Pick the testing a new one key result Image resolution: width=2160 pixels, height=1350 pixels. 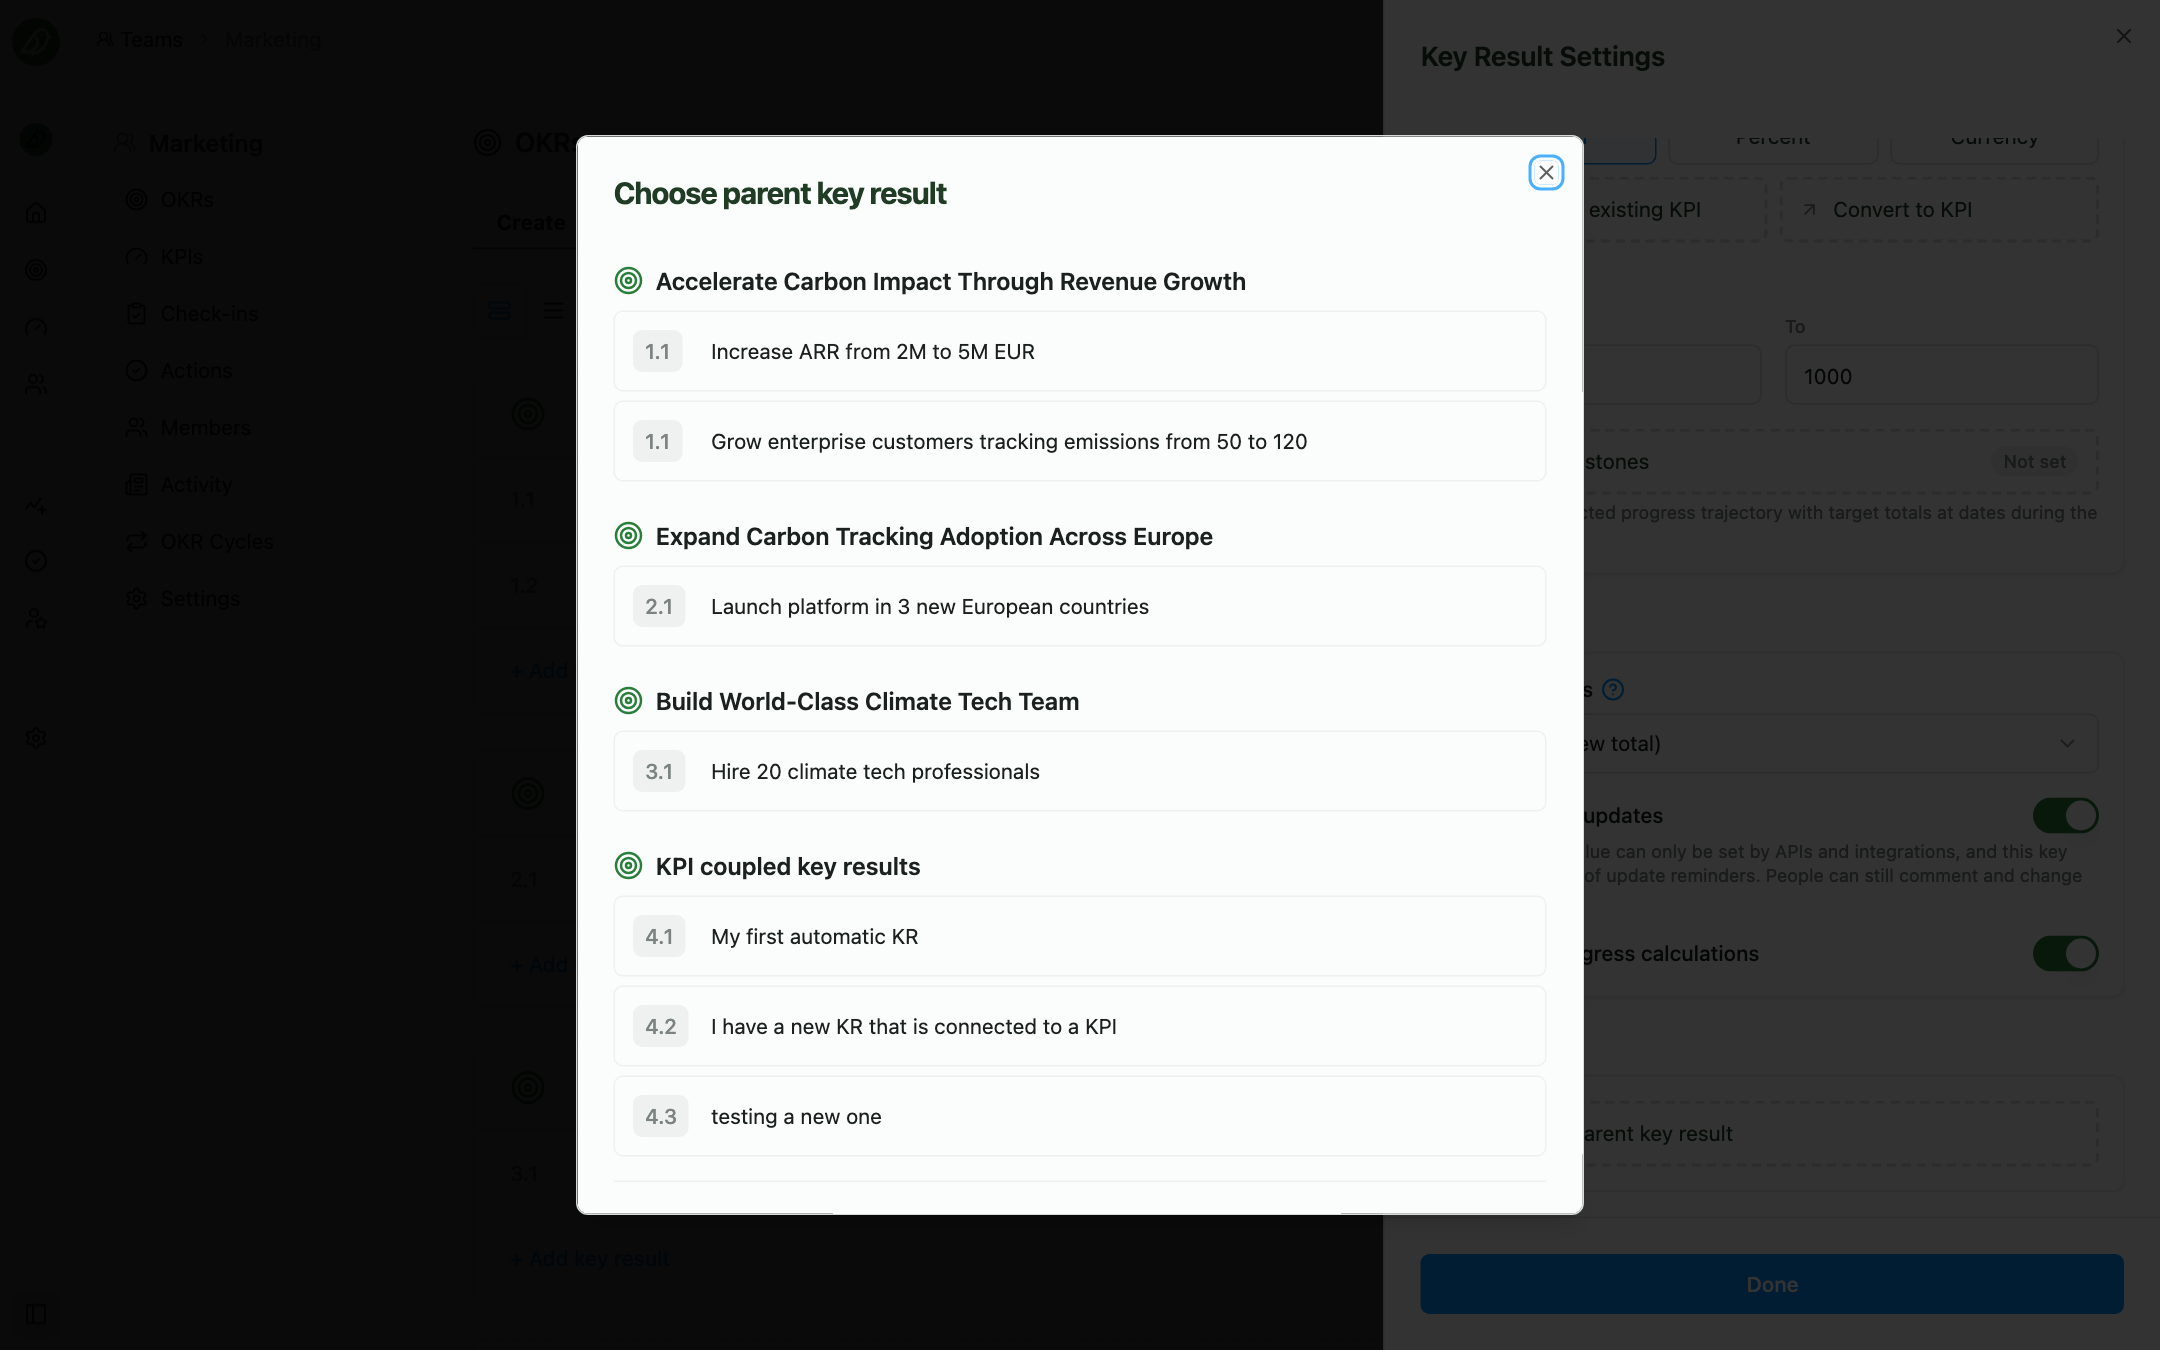[1080, 1116]
